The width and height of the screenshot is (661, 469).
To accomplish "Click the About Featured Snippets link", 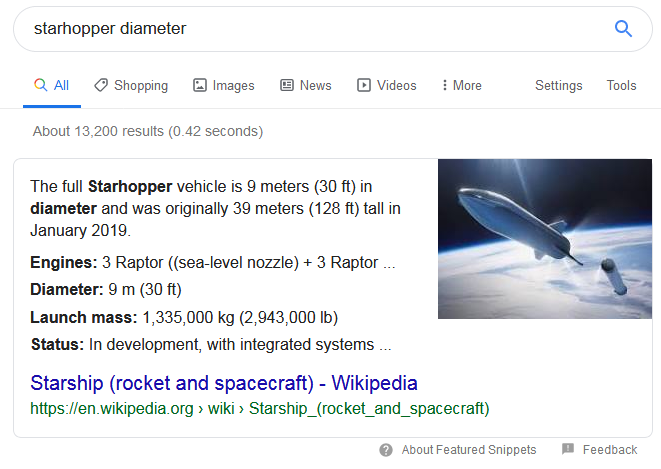I will (467, 450).
